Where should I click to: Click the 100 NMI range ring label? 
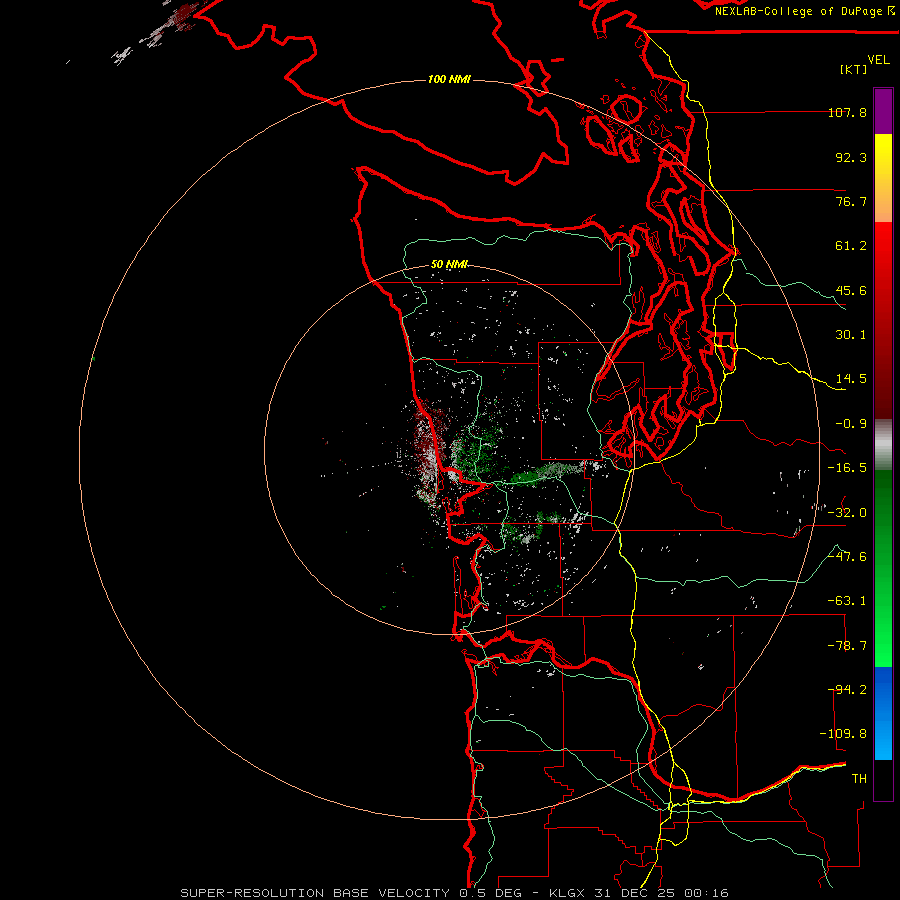click(449, 79)
